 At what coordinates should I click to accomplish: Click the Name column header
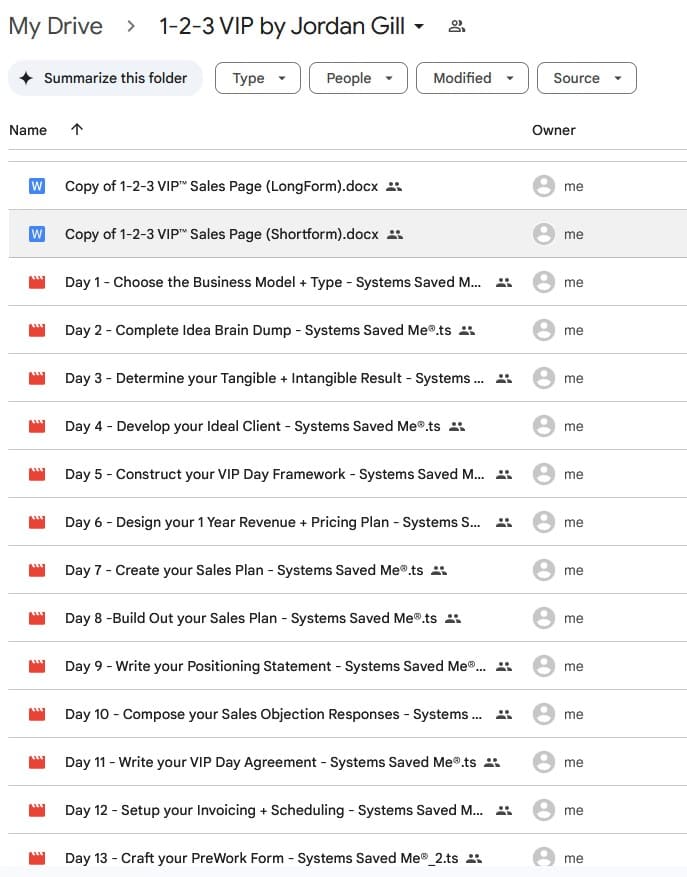click(28, 130)
